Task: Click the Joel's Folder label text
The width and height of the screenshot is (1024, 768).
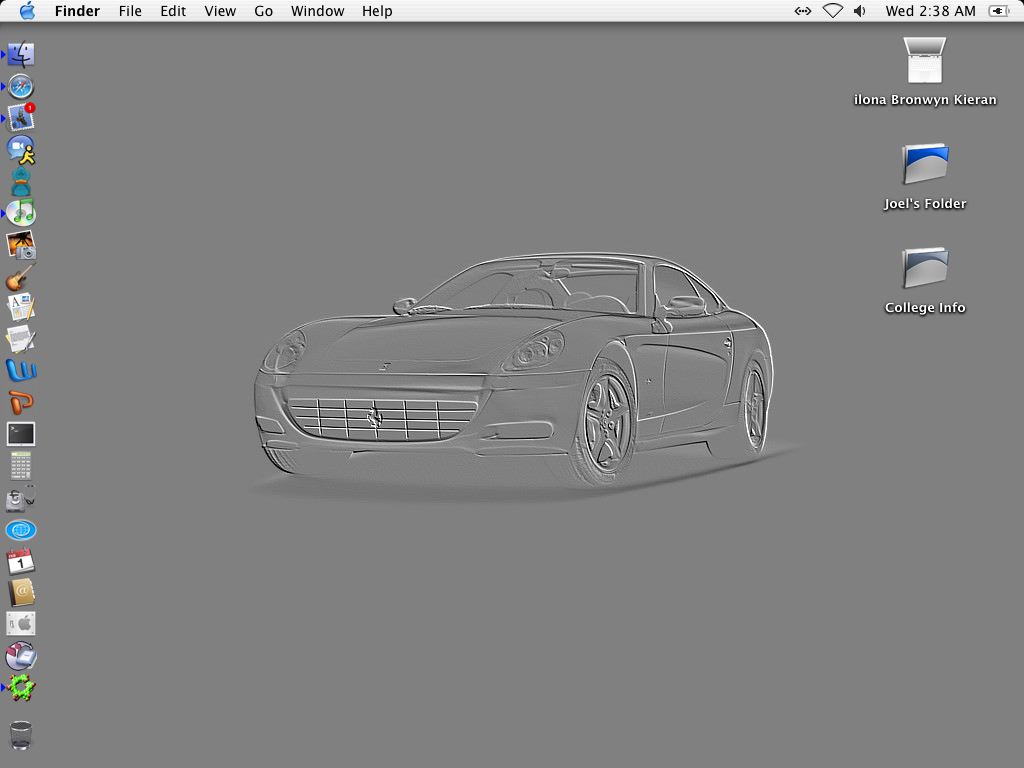Action: click(925, 204)
